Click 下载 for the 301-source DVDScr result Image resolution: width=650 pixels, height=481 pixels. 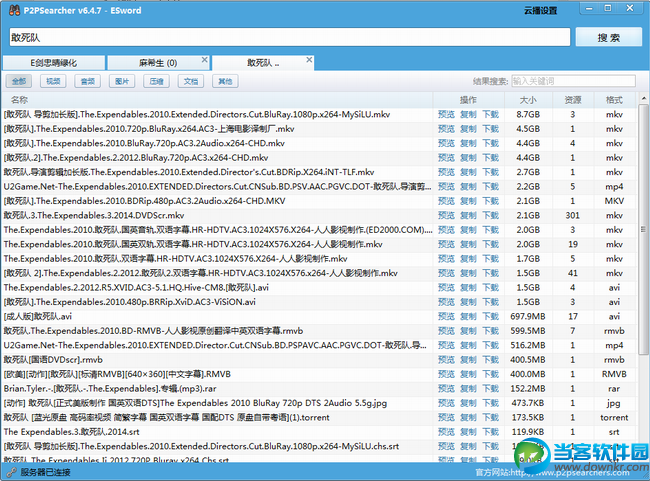pos(490,215)
